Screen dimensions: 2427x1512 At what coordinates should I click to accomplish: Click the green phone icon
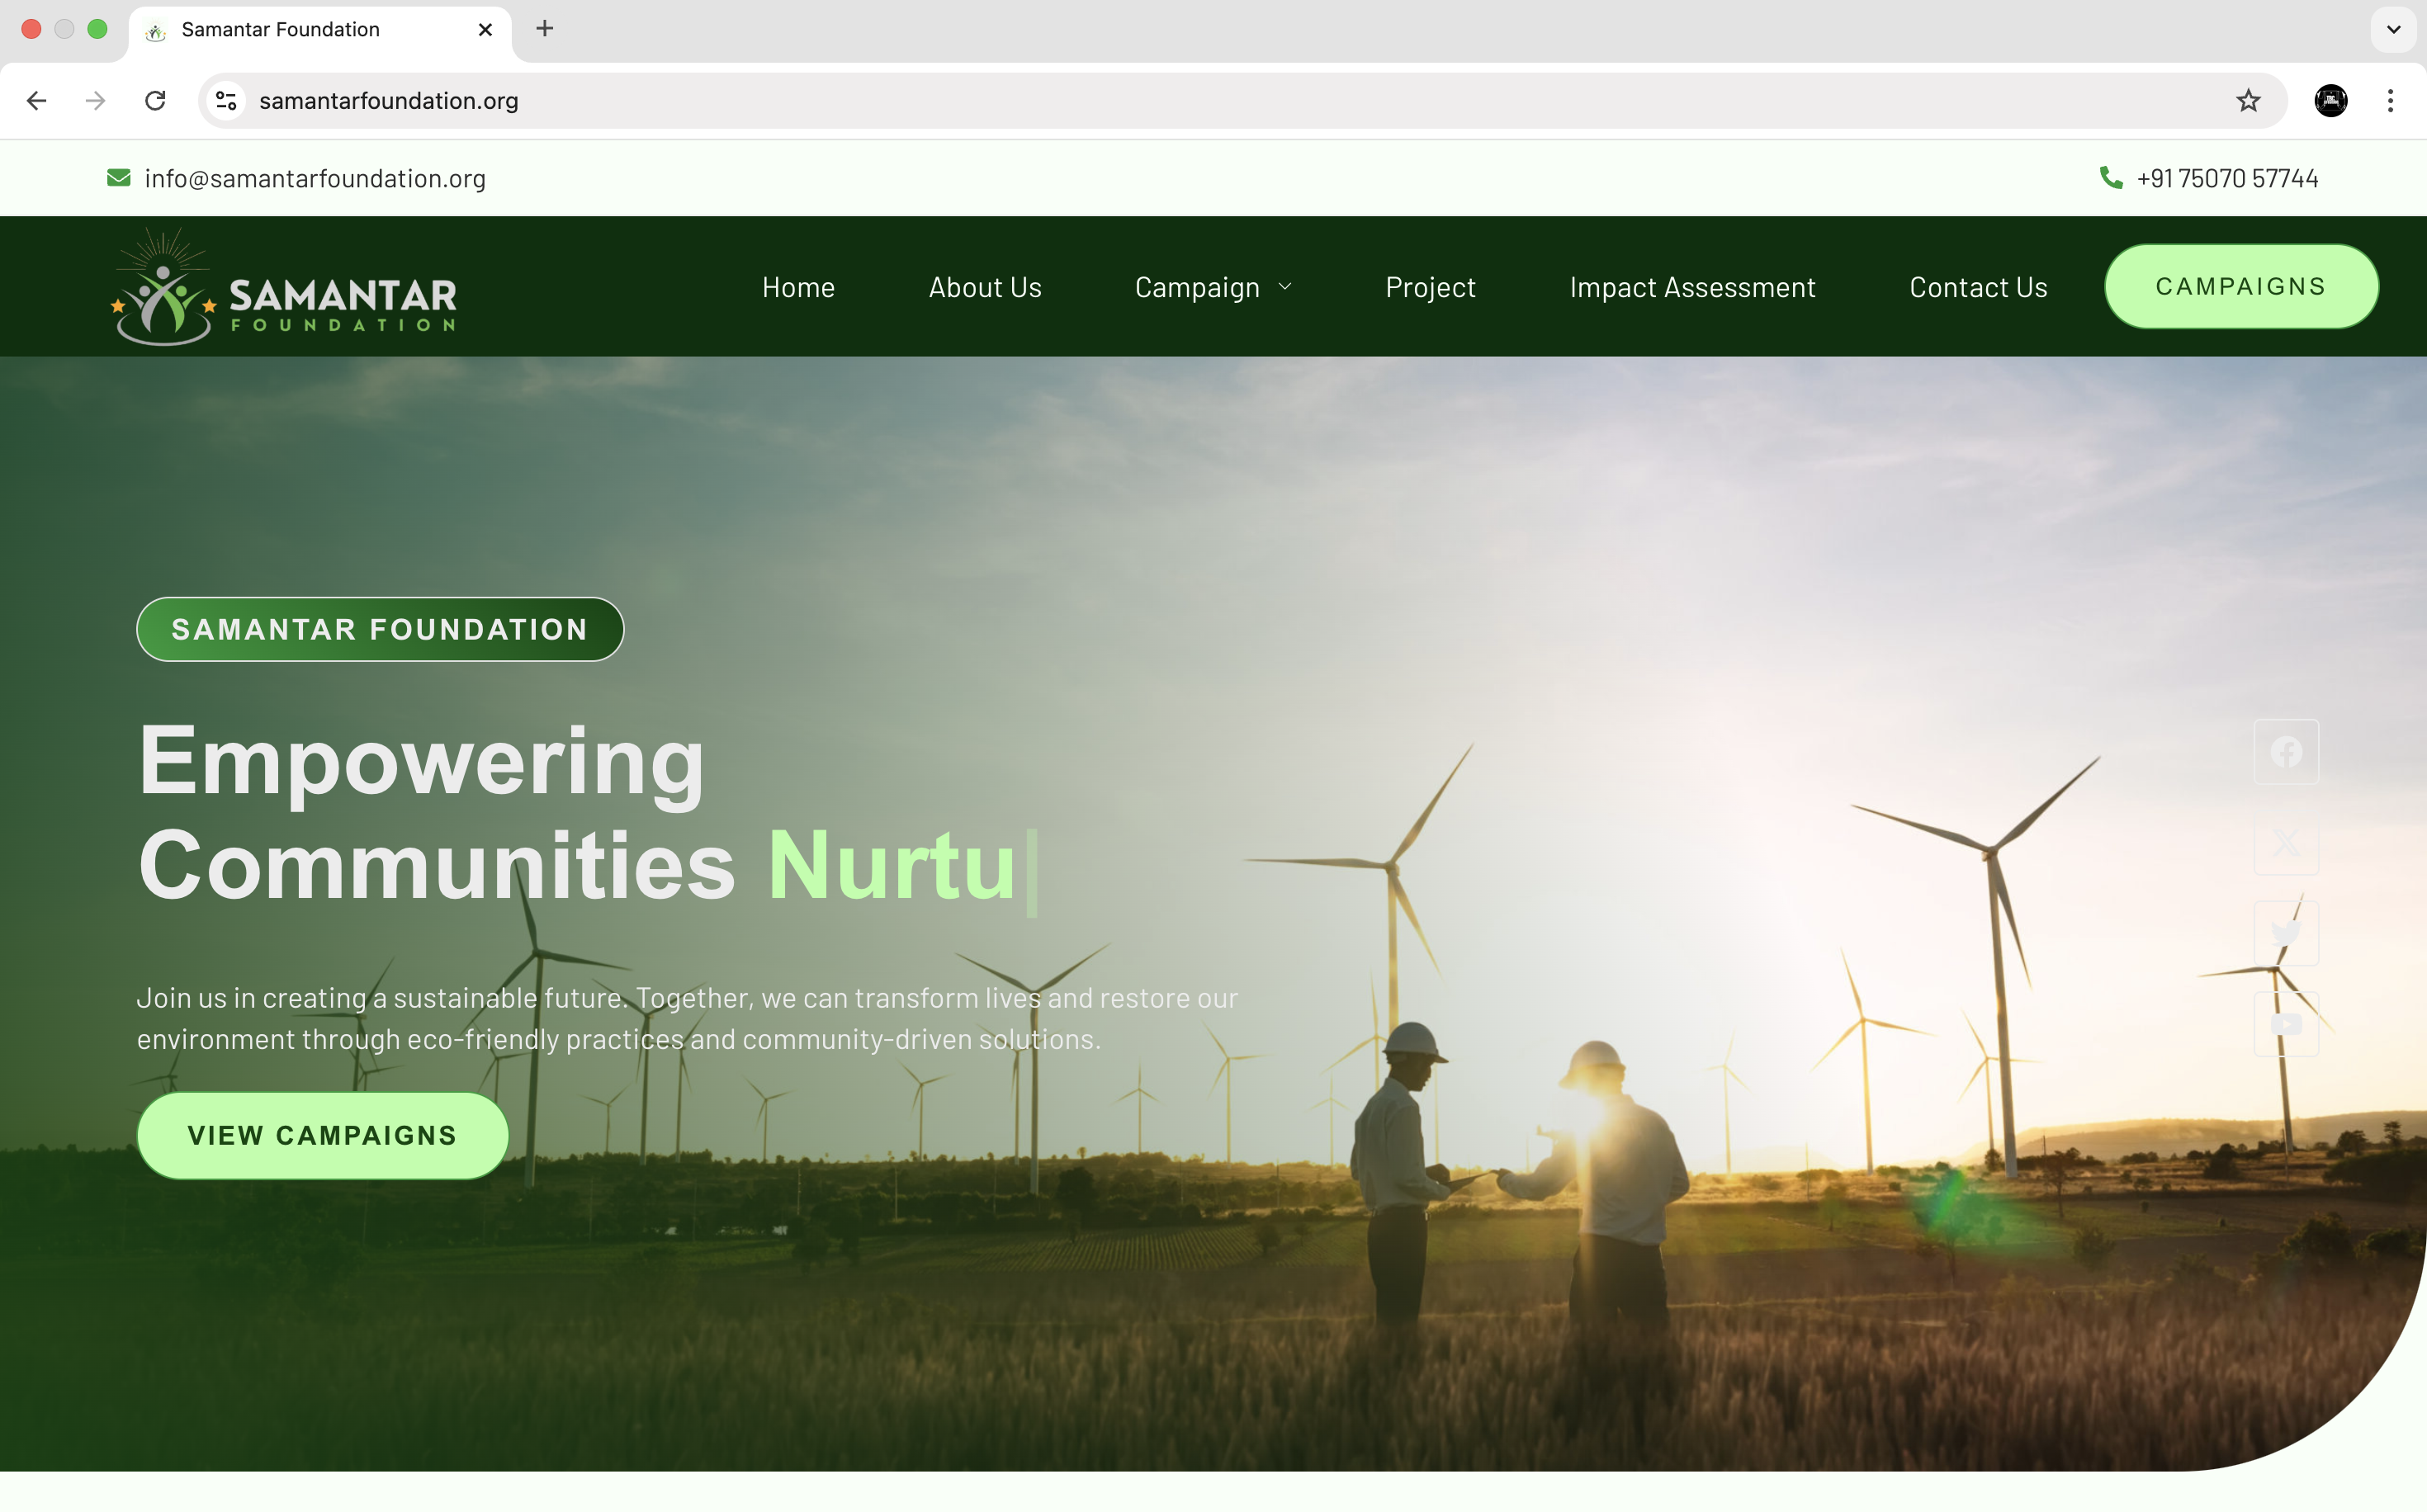point(2110,178)
